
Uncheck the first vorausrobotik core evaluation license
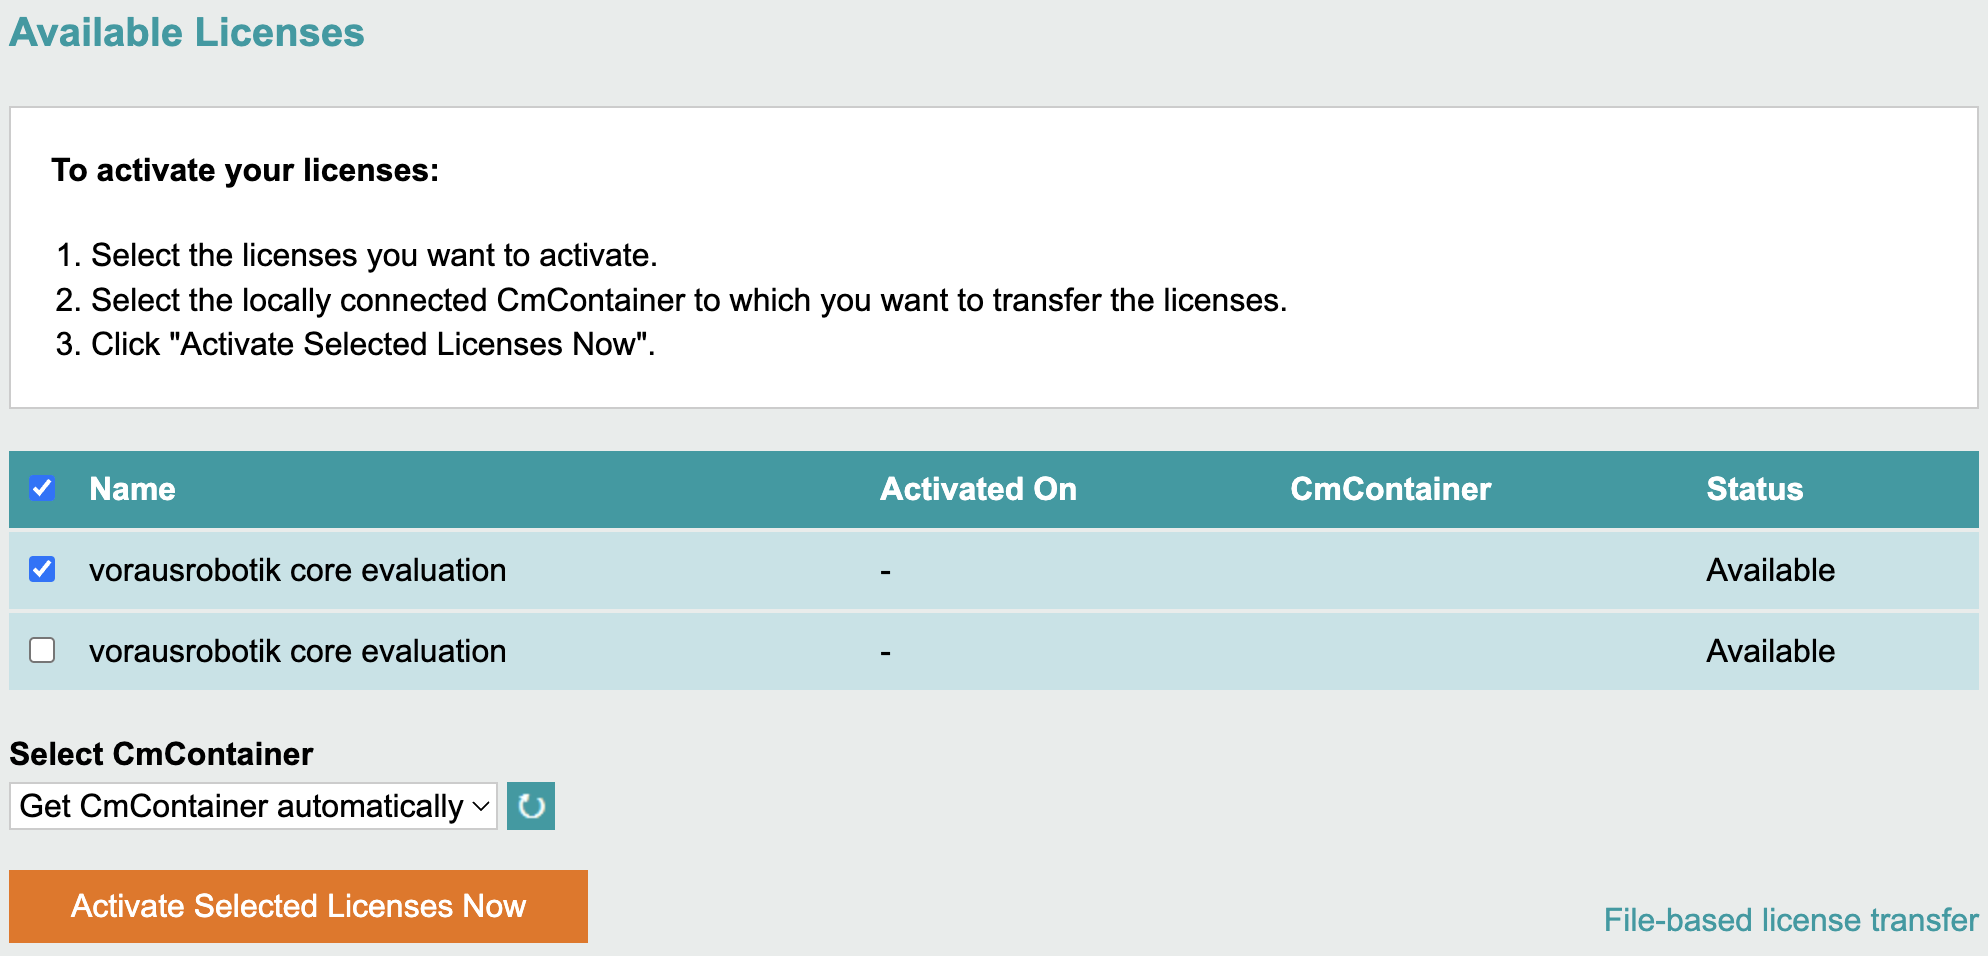[x=42, y=570]
